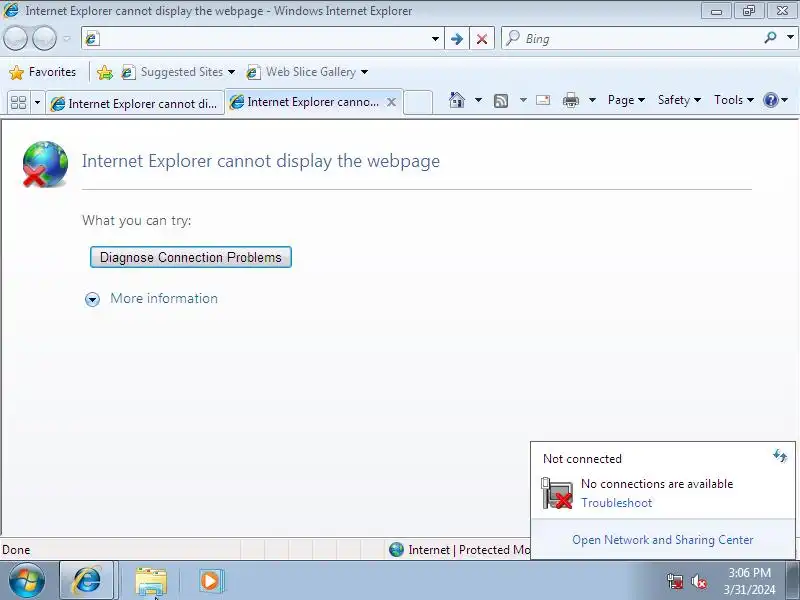Open the Safety menu
This screenshot has height=600, width=800.
coord(679,100)
